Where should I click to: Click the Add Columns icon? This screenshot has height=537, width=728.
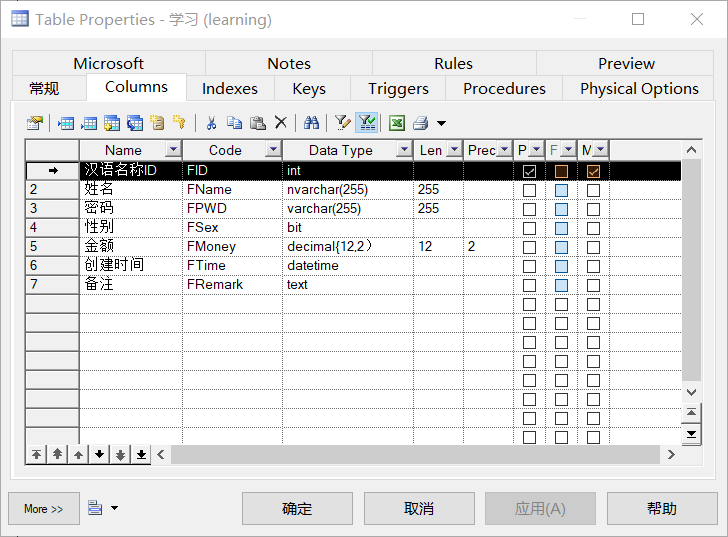[112, 123]
